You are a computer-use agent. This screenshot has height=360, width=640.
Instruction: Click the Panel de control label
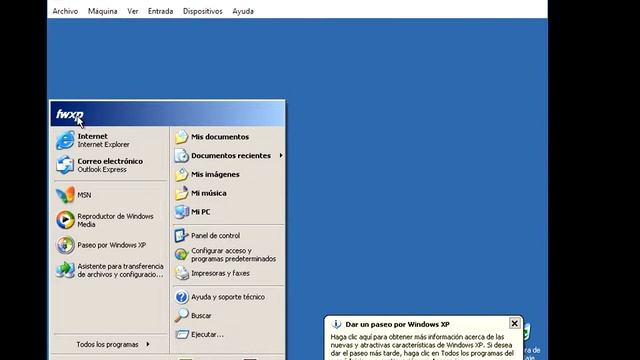[216, 236]
